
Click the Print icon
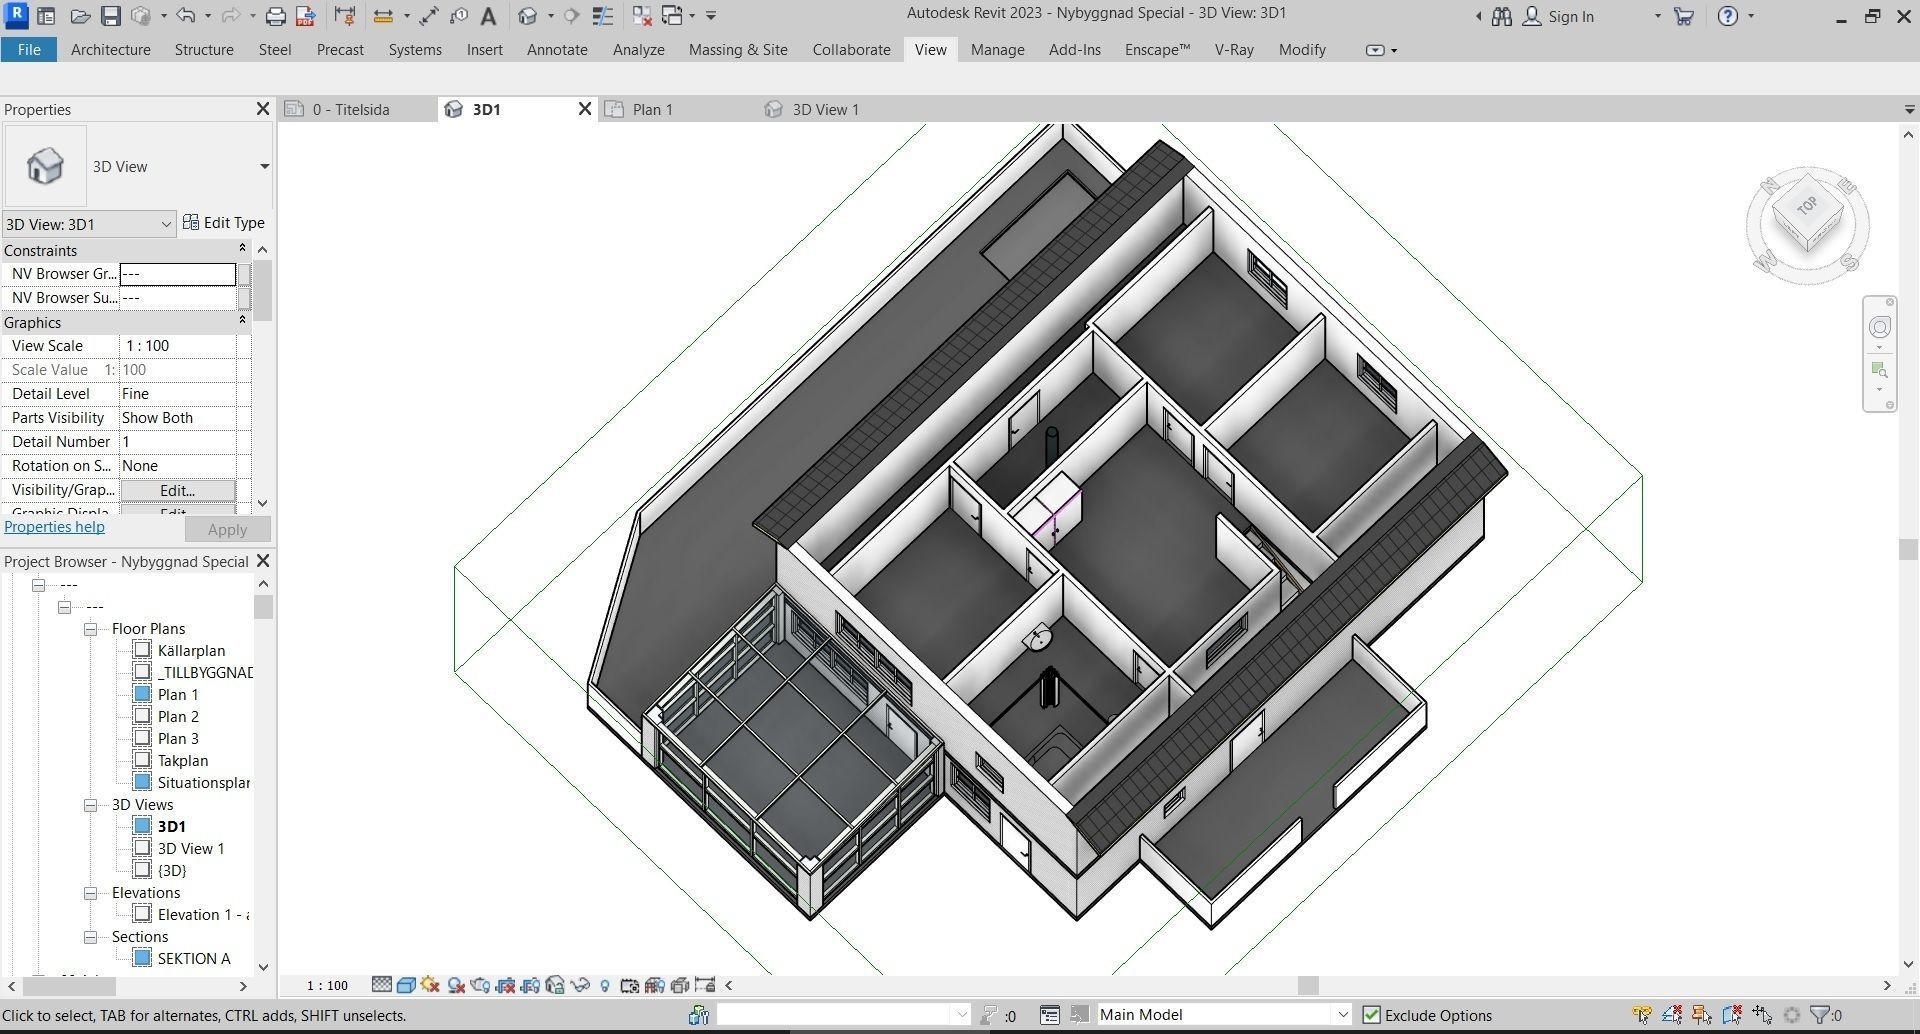[x=275, y=16]
